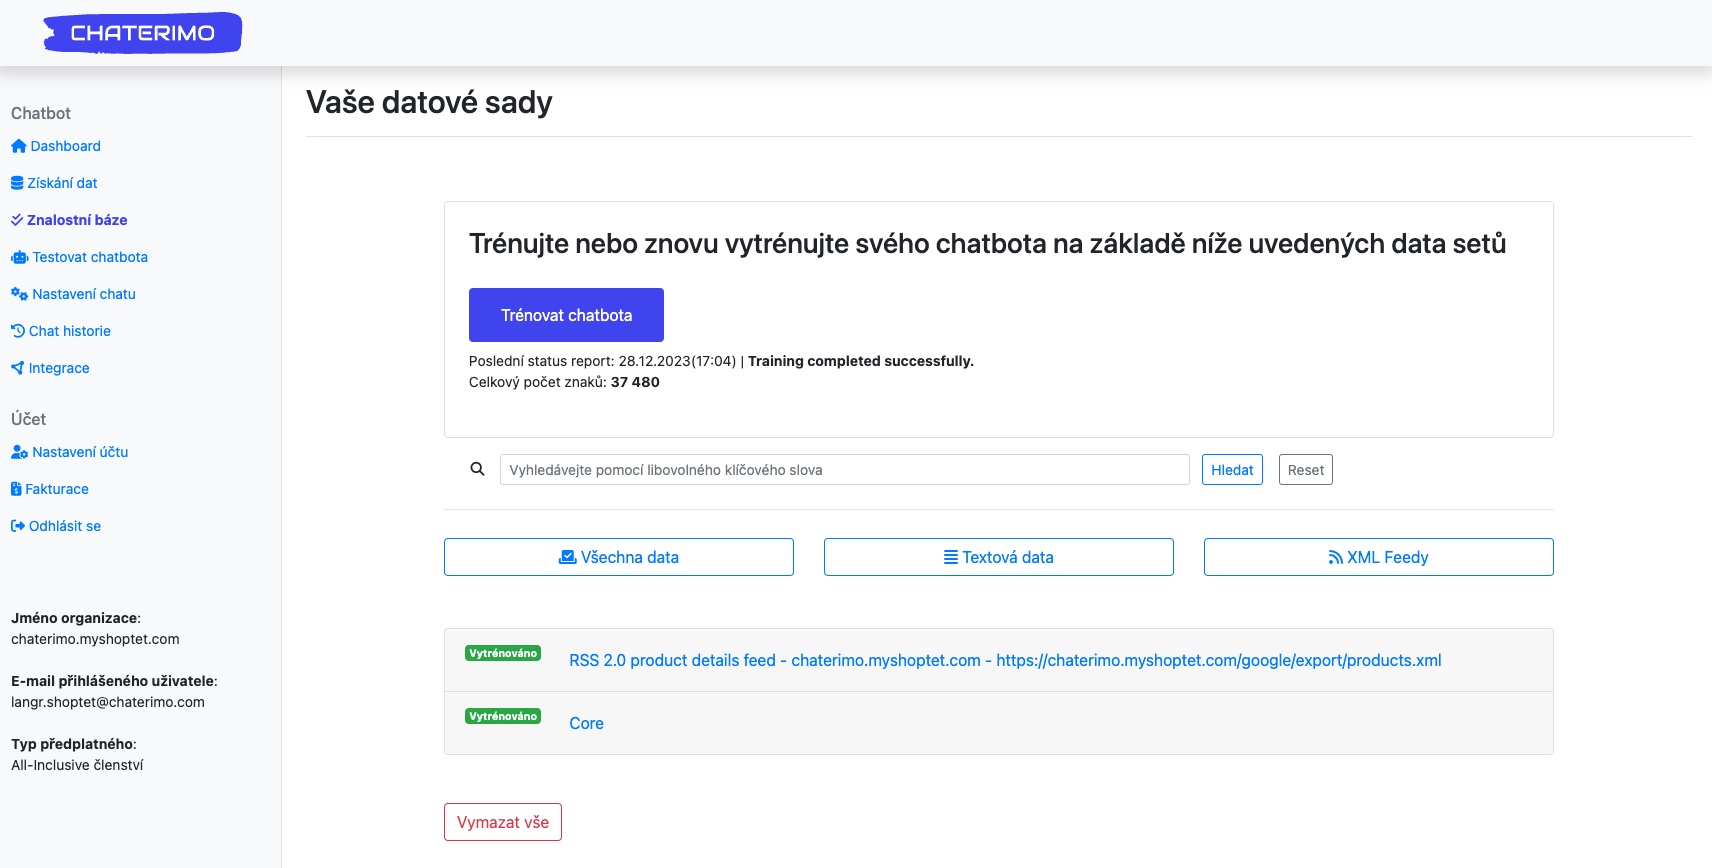Click the Dashboard home icon
The image size is (1712, 868).
coord(18,146)
